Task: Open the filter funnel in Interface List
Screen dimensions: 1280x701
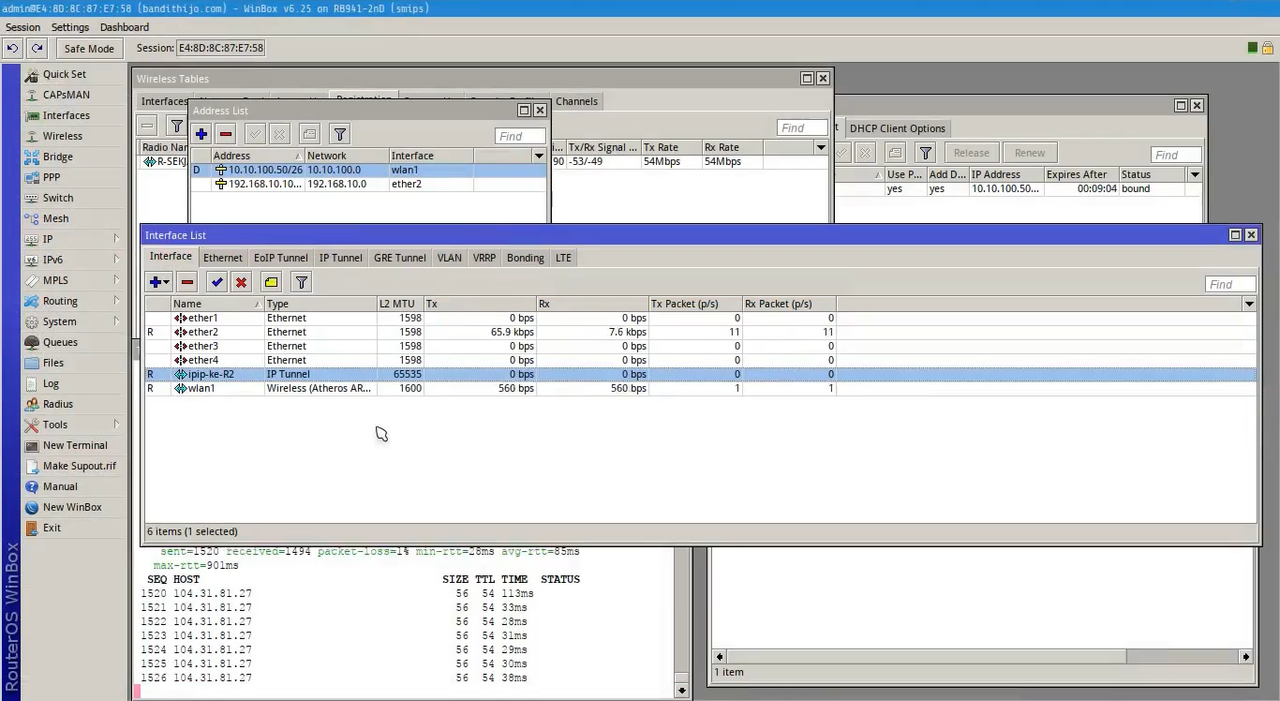Action: 301,282
